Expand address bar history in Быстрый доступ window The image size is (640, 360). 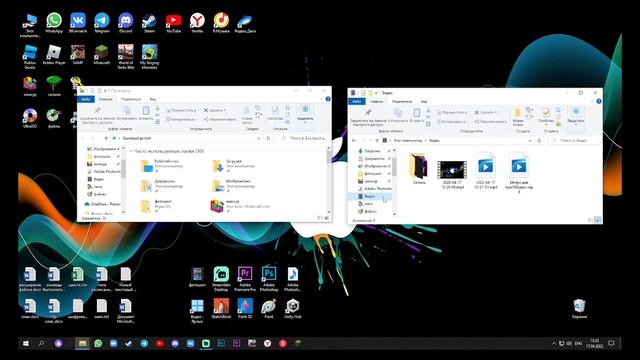pos(259,138)
